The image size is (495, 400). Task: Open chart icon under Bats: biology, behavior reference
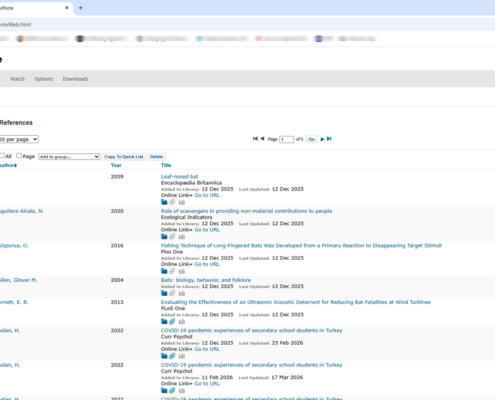[x=182, y=293]
